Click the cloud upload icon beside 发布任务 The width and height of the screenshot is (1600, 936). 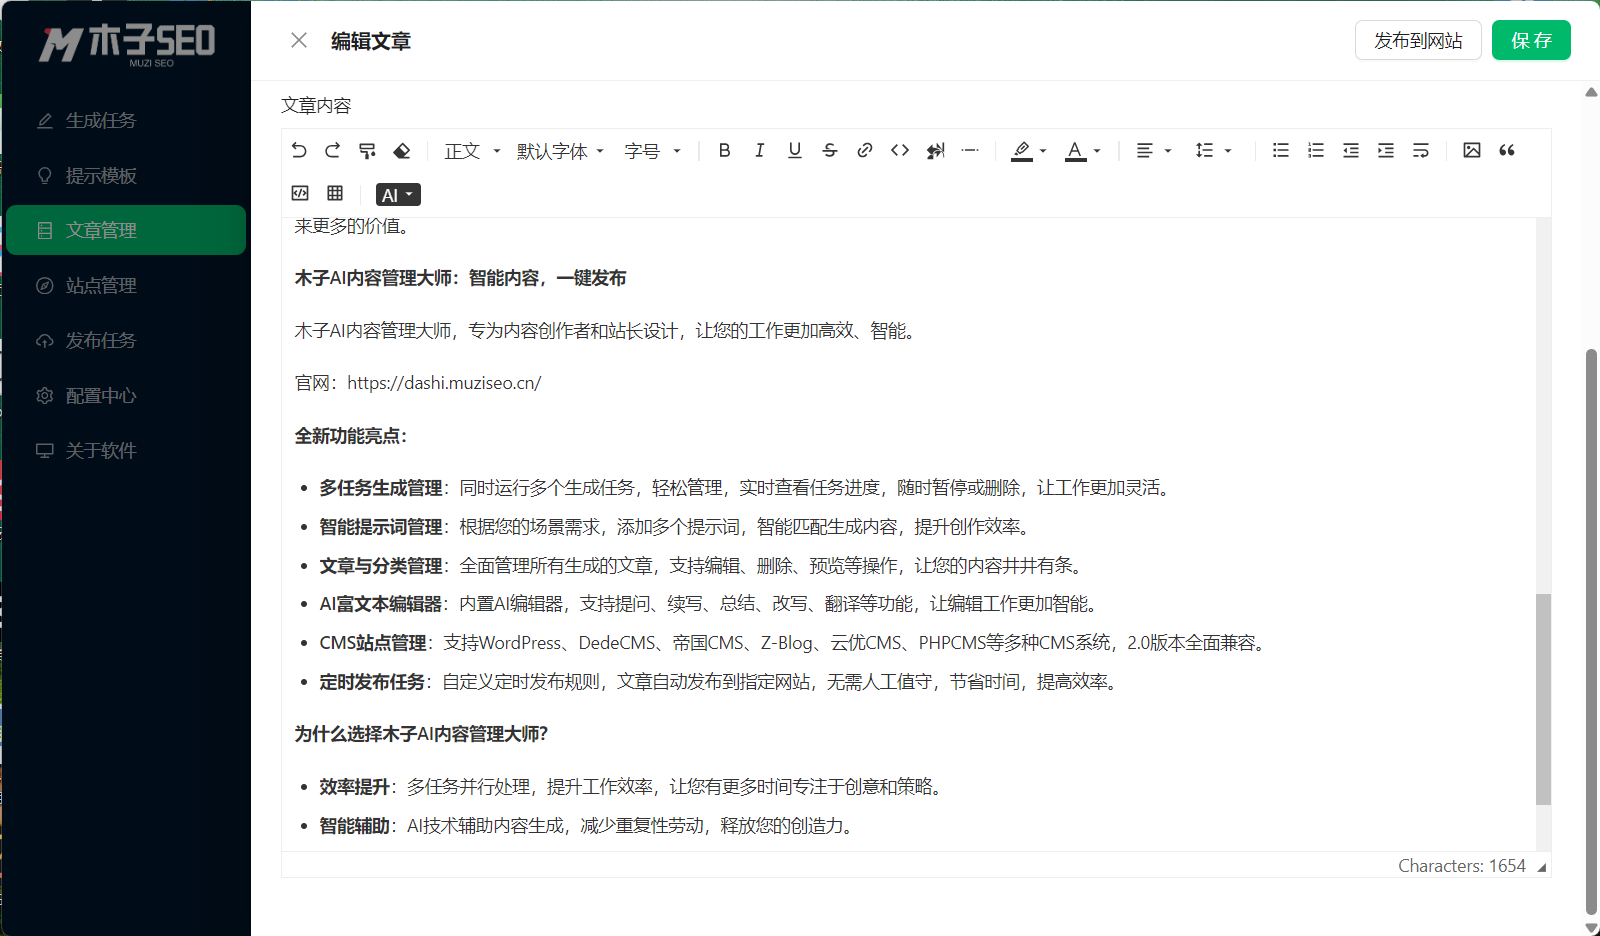pos(45,340)
